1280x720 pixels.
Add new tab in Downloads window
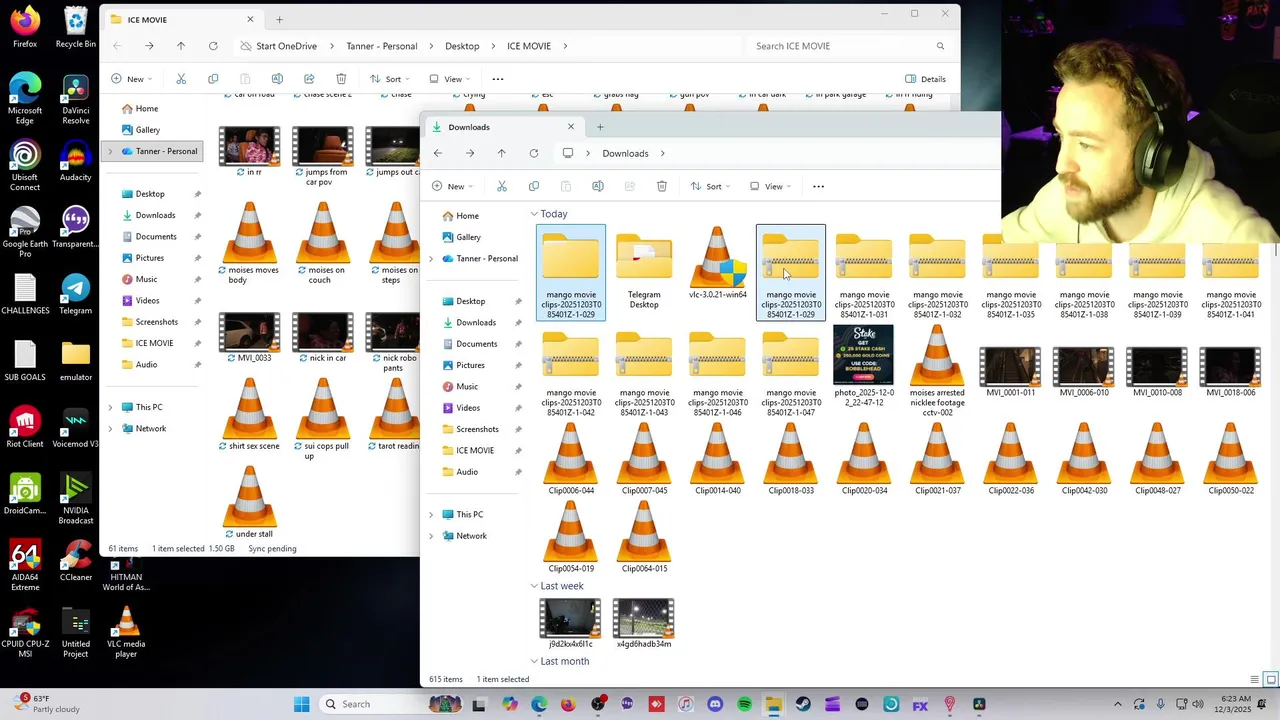(x=600, y=127)
